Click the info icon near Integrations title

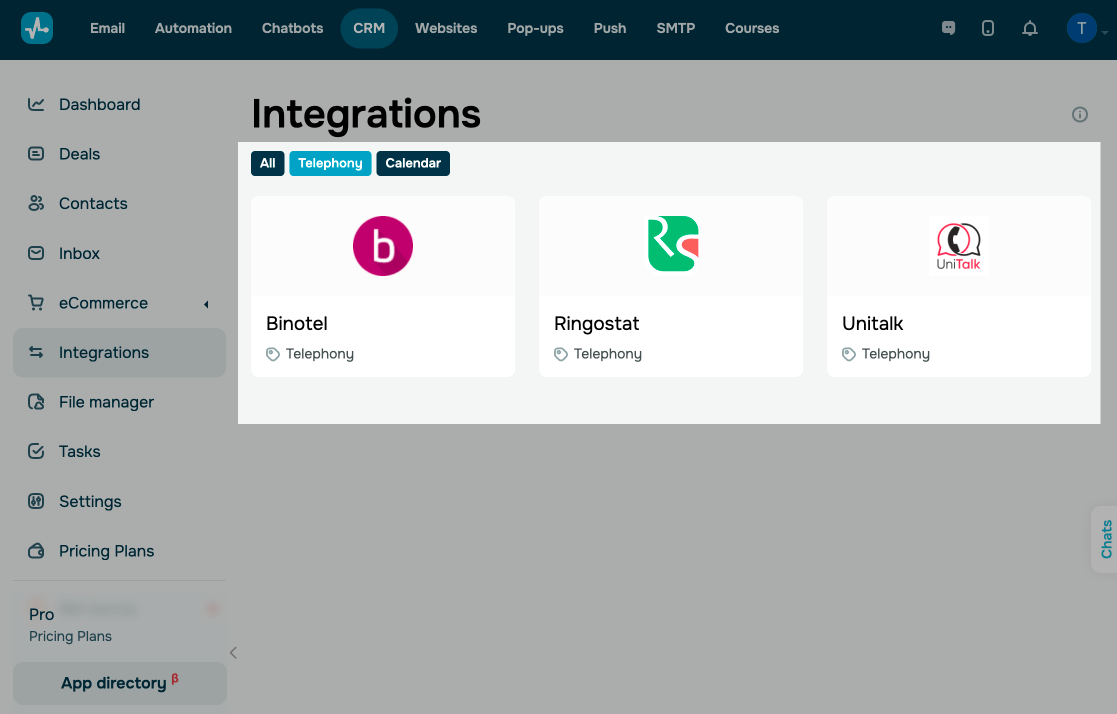click(x=1080, y=114)
